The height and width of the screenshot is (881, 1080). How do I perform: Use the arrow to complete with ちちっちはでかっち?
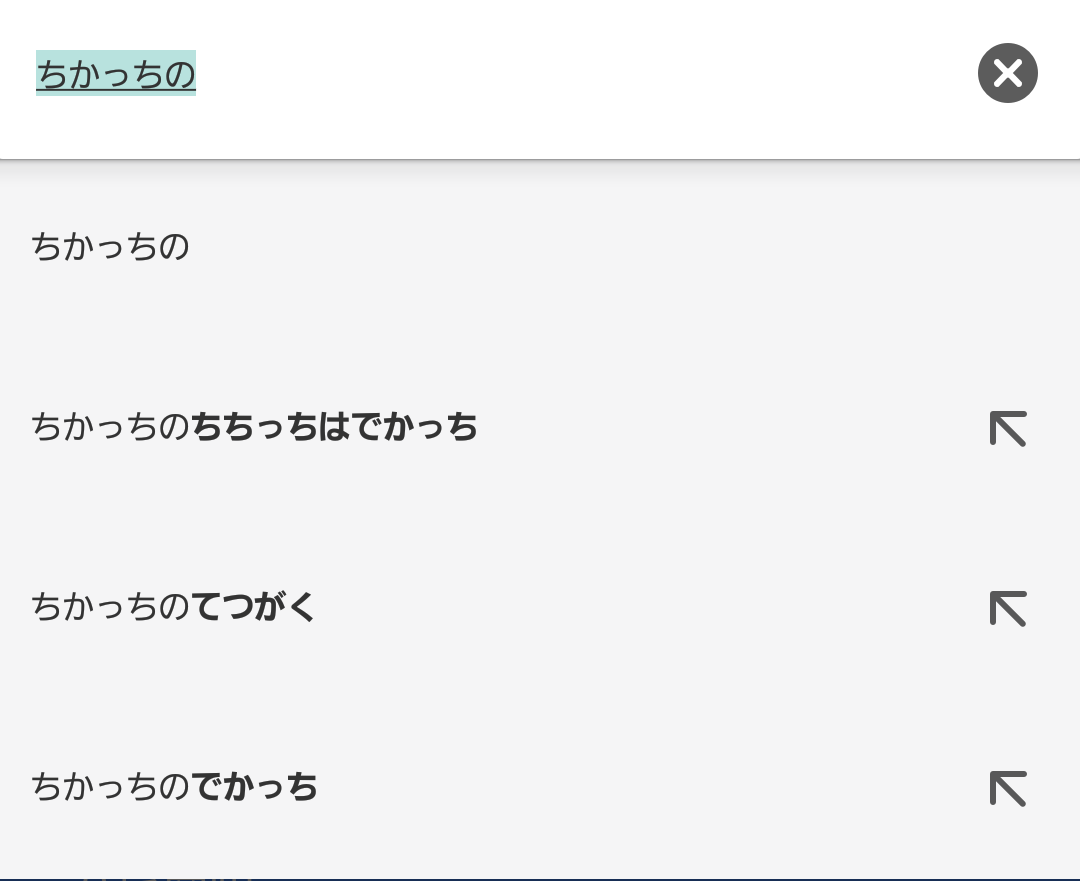coord(1008,428)
